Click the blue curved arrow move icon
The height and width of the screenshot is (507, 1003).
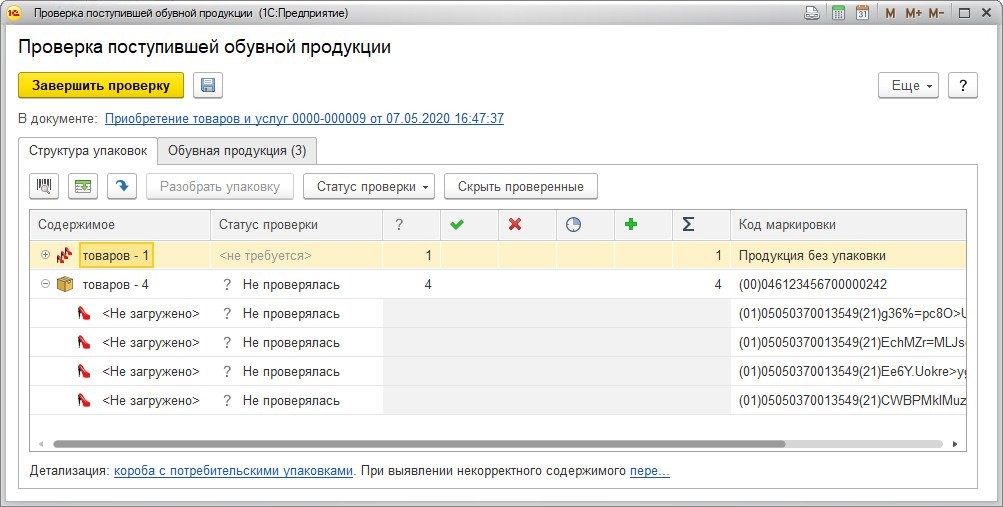(122, 187)
